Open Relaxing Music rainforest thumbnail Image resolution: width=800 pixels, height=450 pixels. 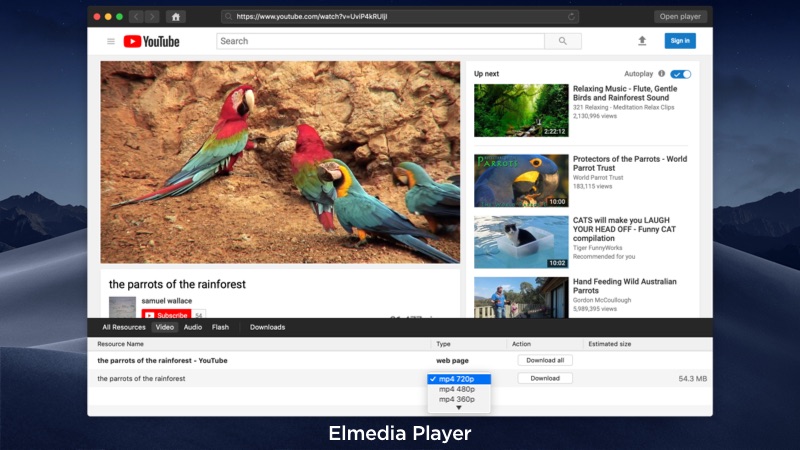(521, 110)
